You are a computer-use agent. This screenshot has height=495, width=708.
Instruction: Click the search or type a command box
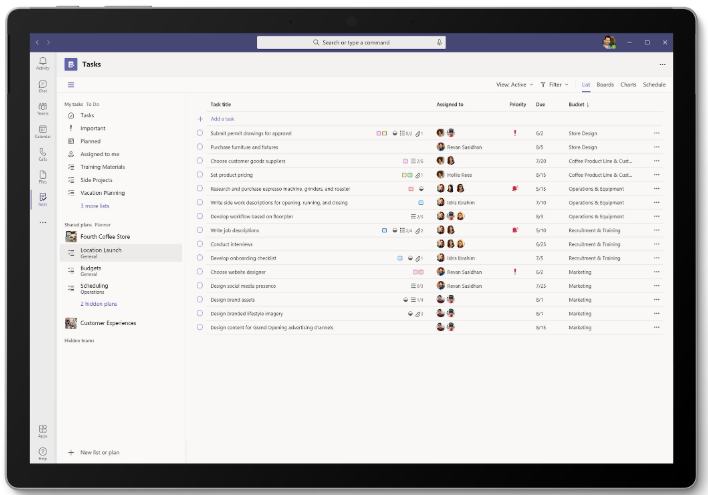(x=350, y=43)
